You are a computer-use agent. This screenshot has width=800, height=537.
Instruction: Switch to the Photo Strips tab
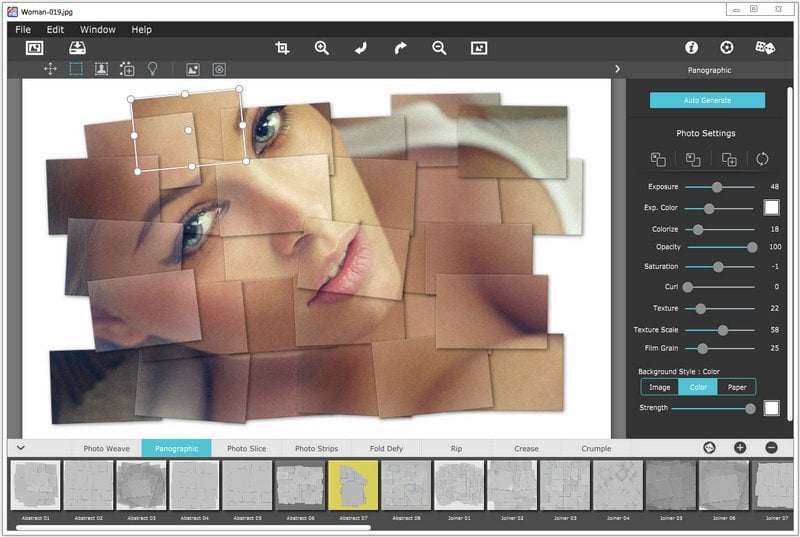pyautogui.click(x=316, y=448)
